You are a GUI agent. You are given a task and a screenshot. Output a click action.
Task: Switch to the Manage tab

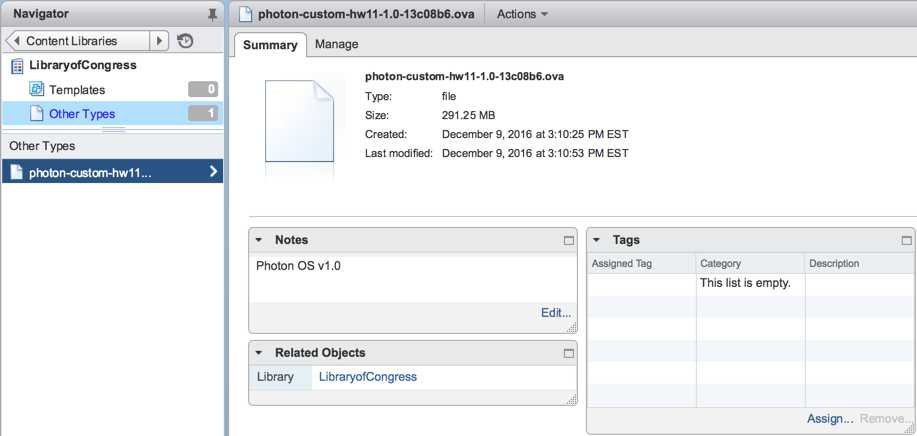(336, 45)
